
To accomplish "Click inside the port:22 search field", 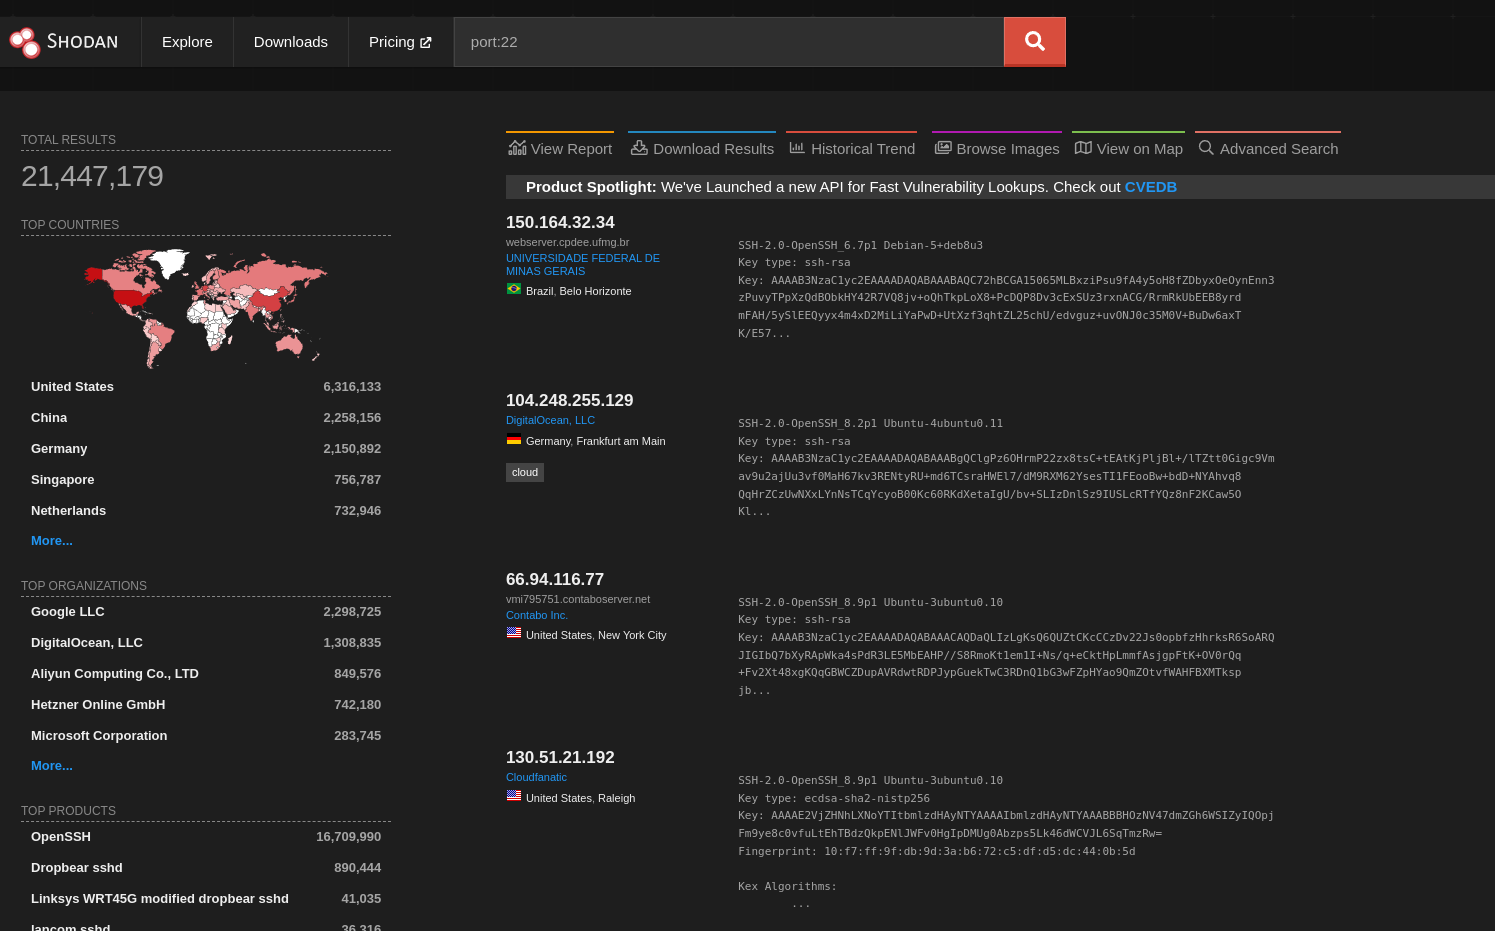I will pyautogui.click(x=728, y=41).
